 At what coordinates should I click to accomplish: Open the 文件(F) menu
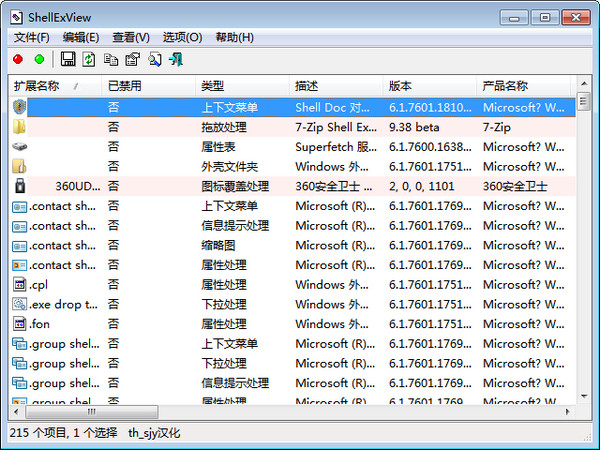point(32,38)
